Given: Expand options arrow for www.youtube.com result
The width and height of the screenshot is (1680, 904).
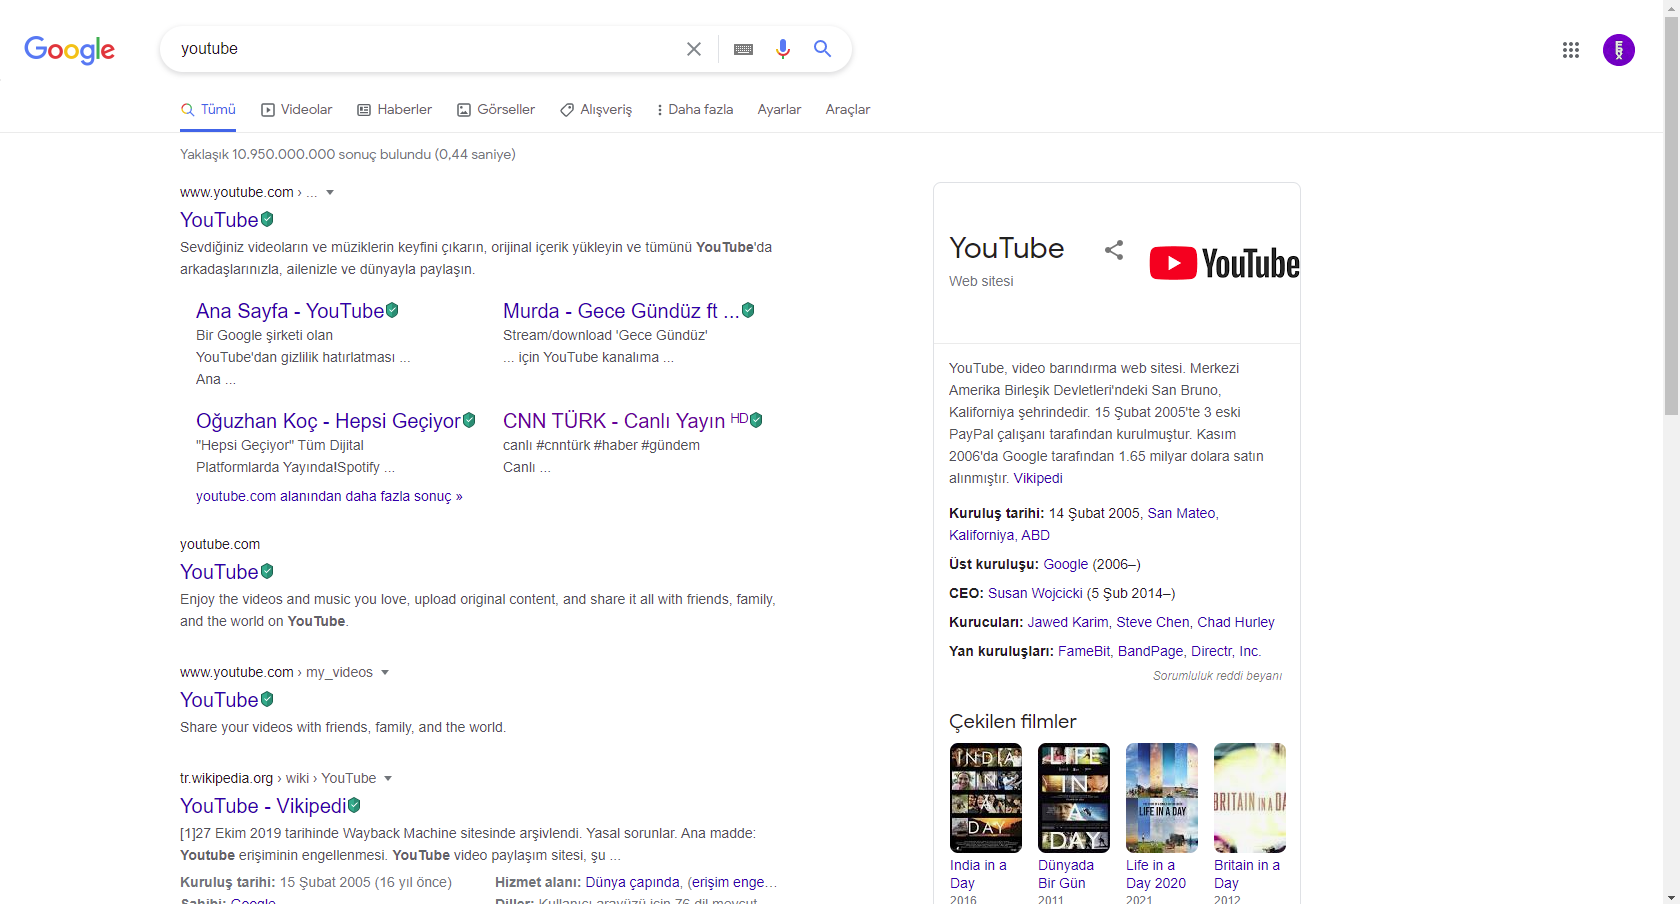Looking at the screenshot, I should pos(330,192).
